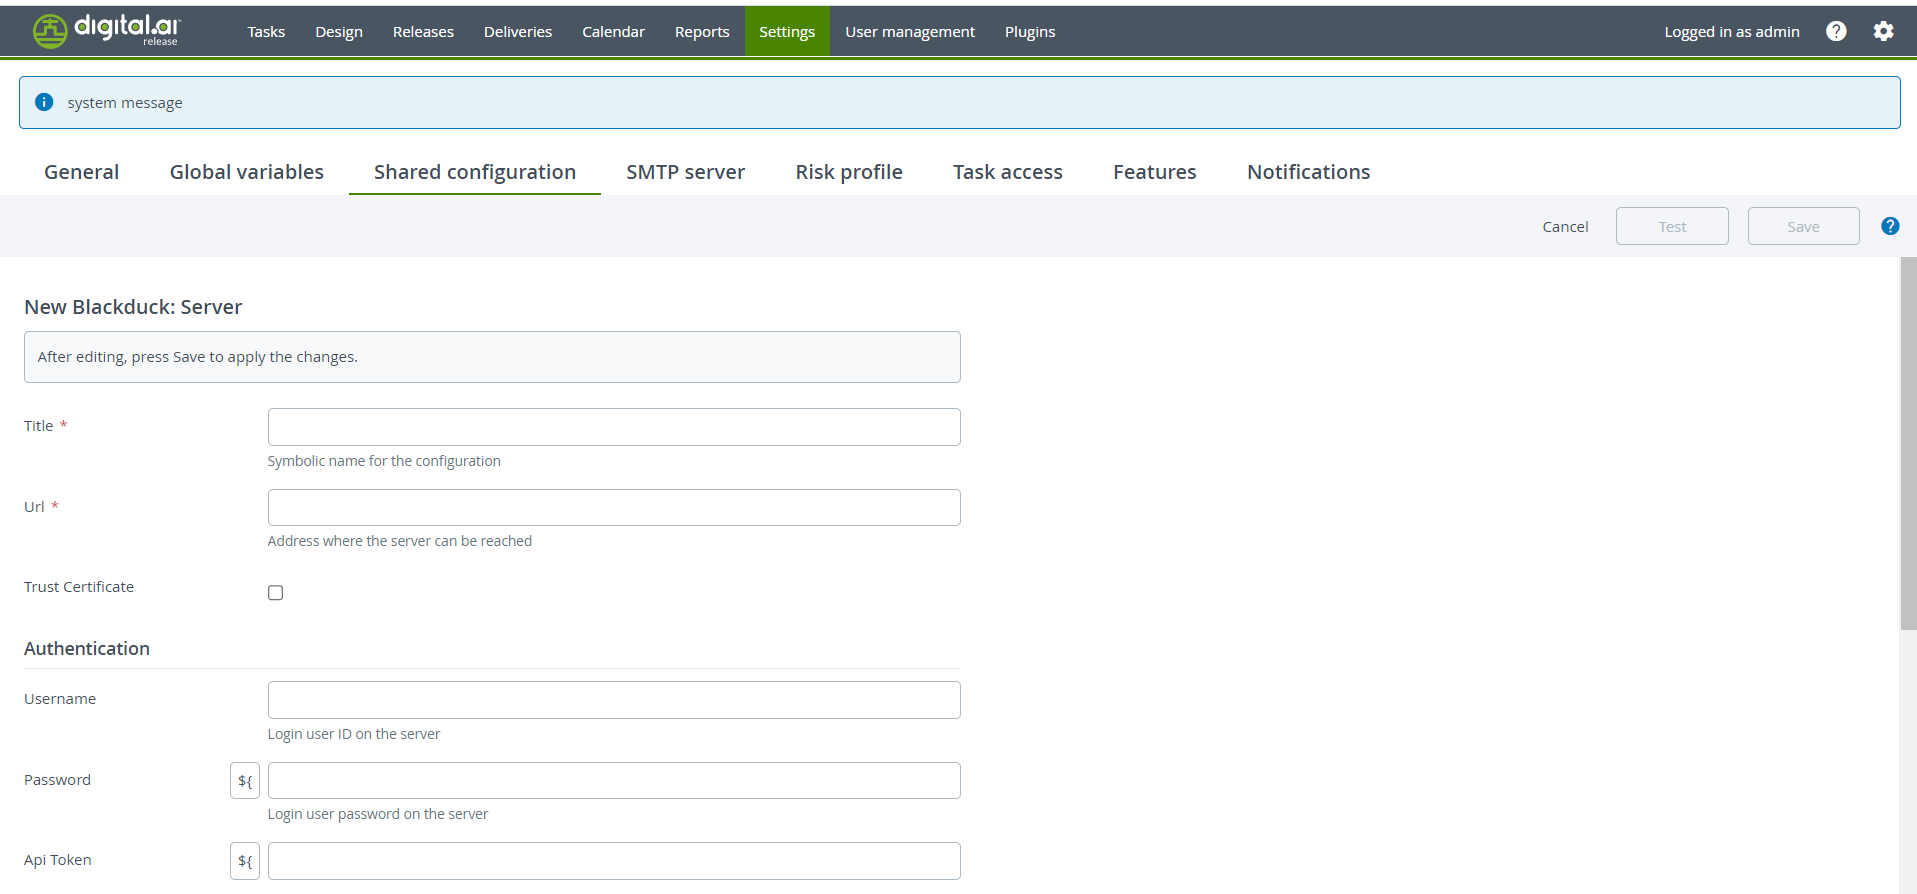1917x894 pixels.
Task: Open the Reports menu
Action: pos(702,32)
